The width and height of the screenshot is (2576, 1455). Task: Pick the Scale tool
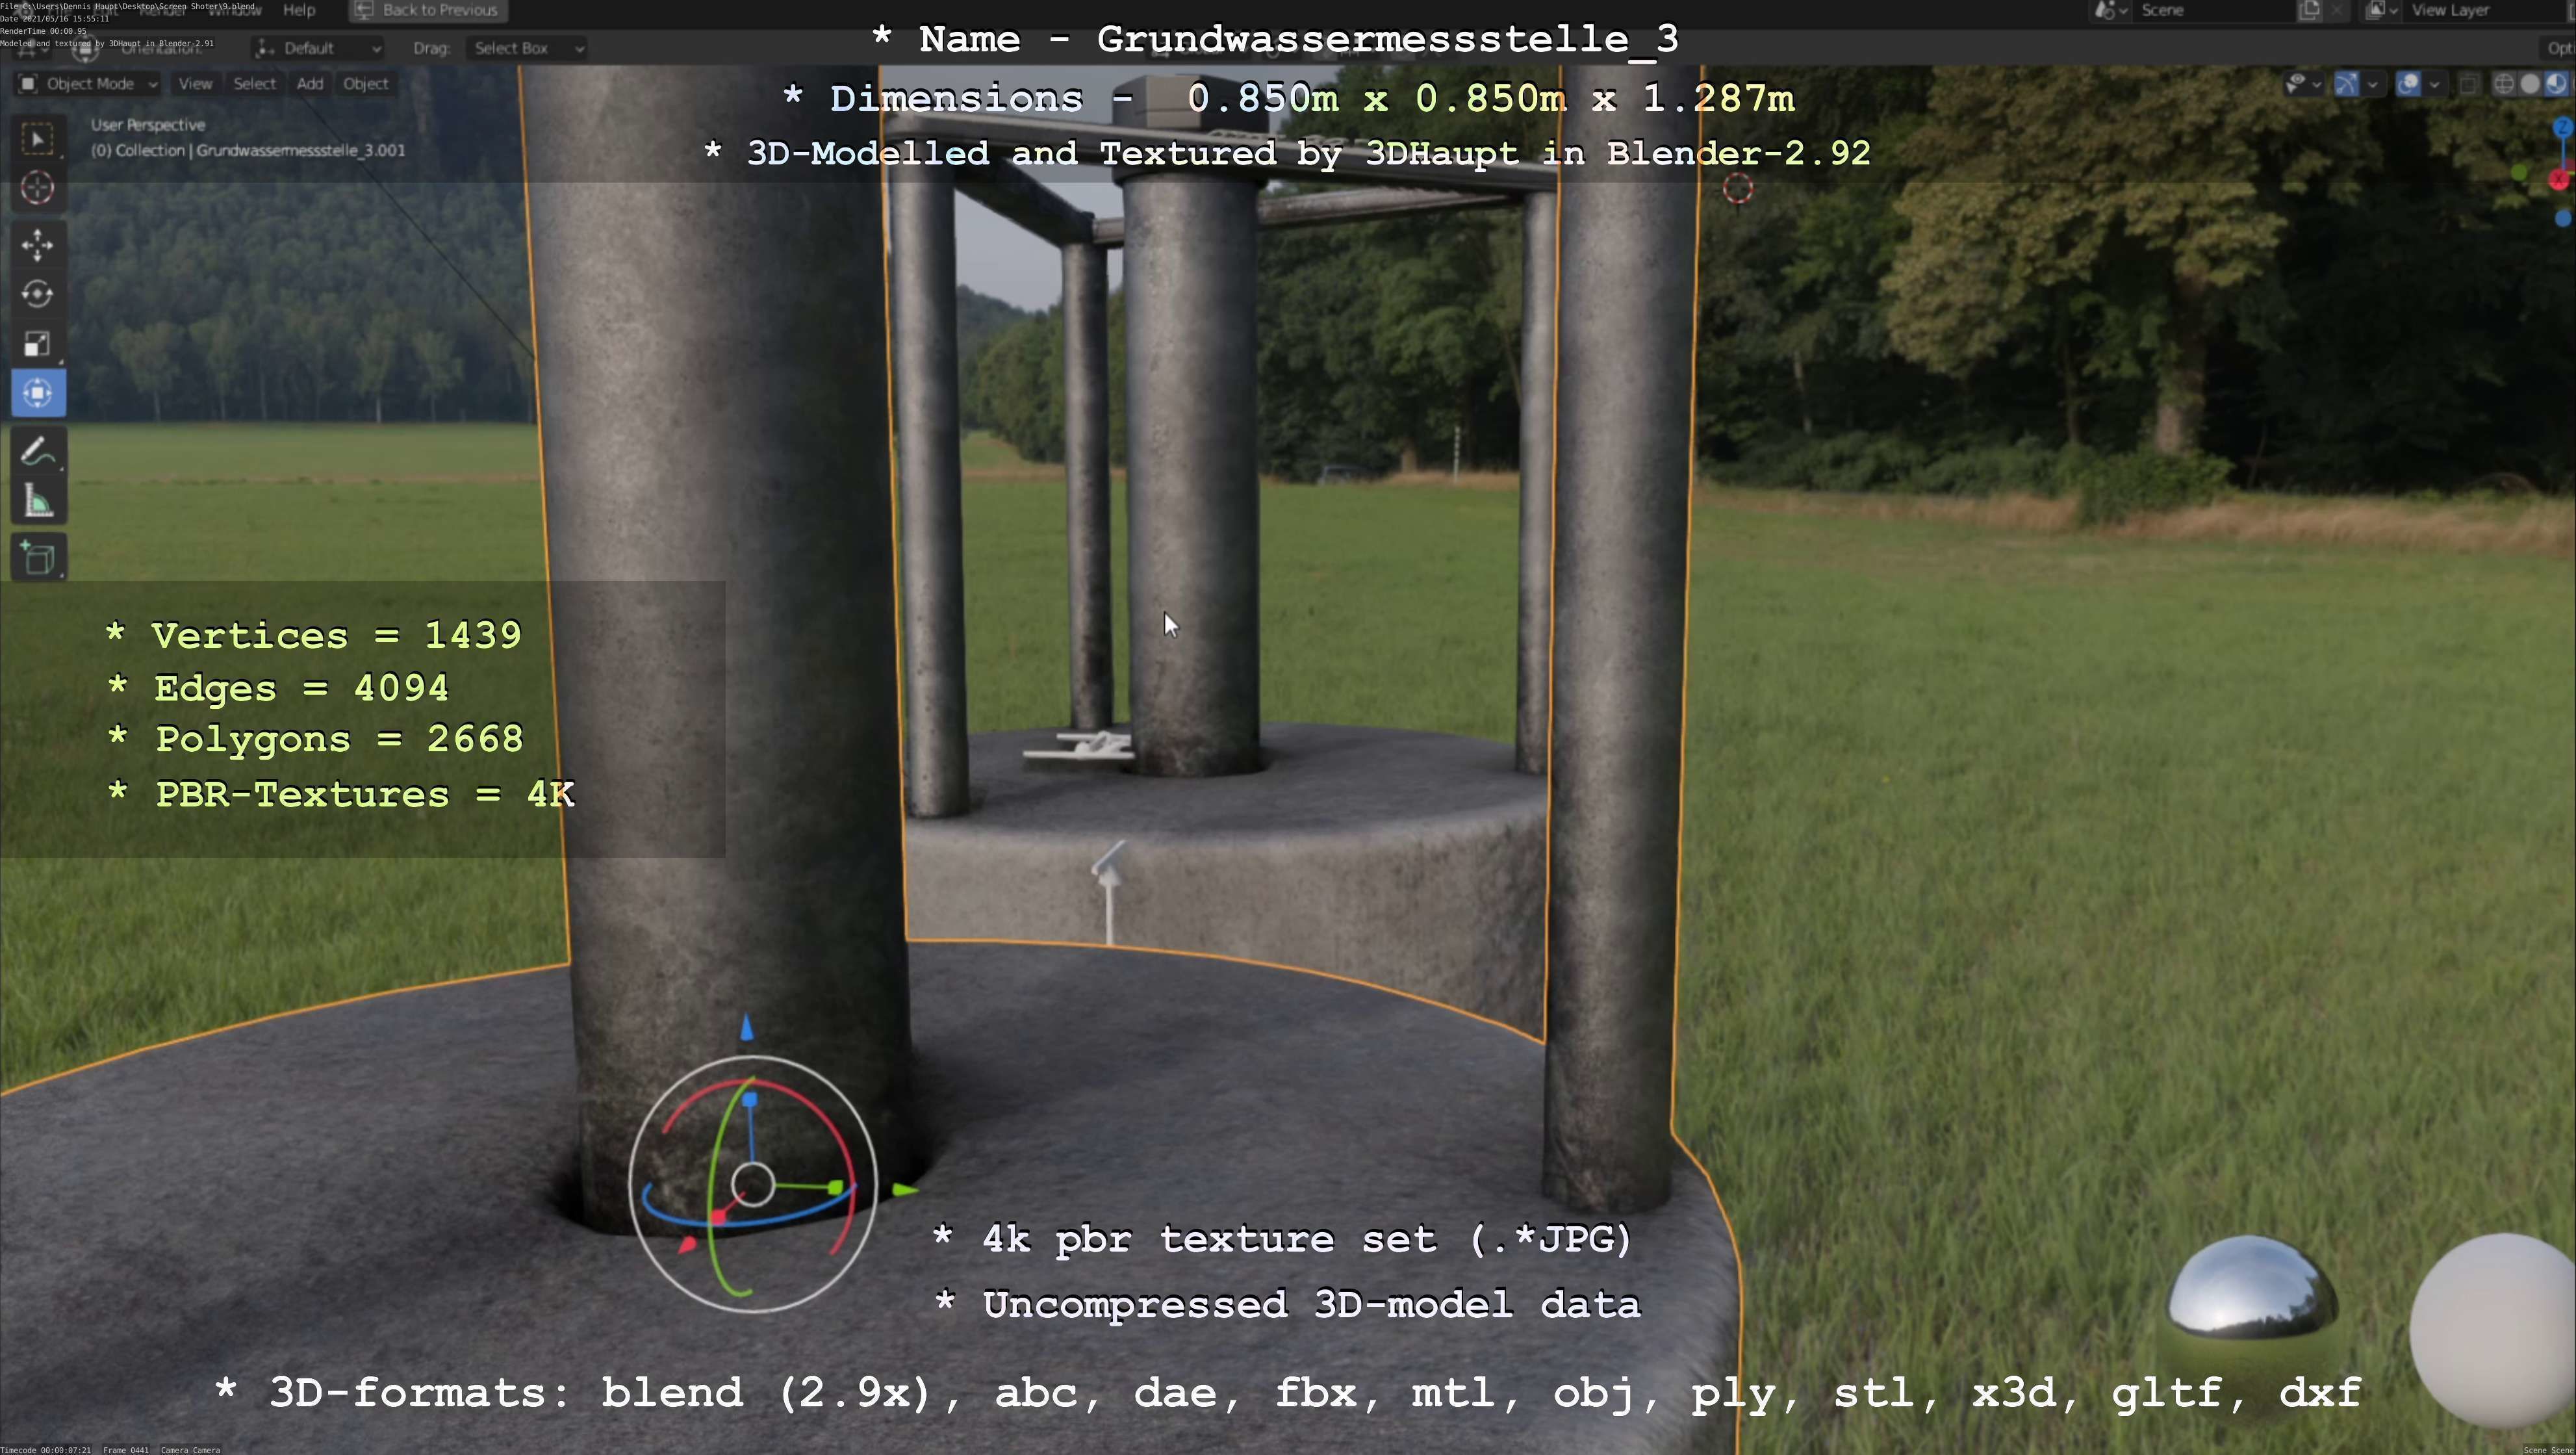[x=38, y=343]
